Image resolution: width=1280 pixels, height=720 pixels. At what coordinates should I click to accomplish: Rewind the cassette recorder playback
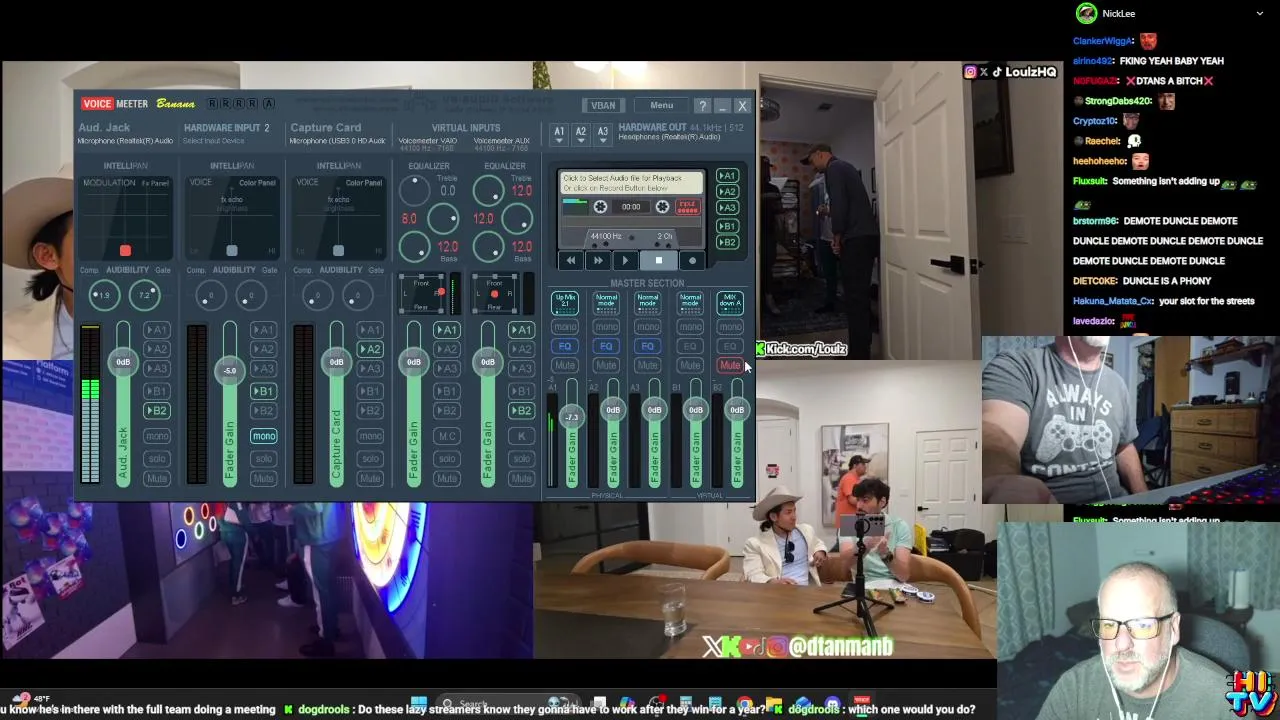[571, 261]
